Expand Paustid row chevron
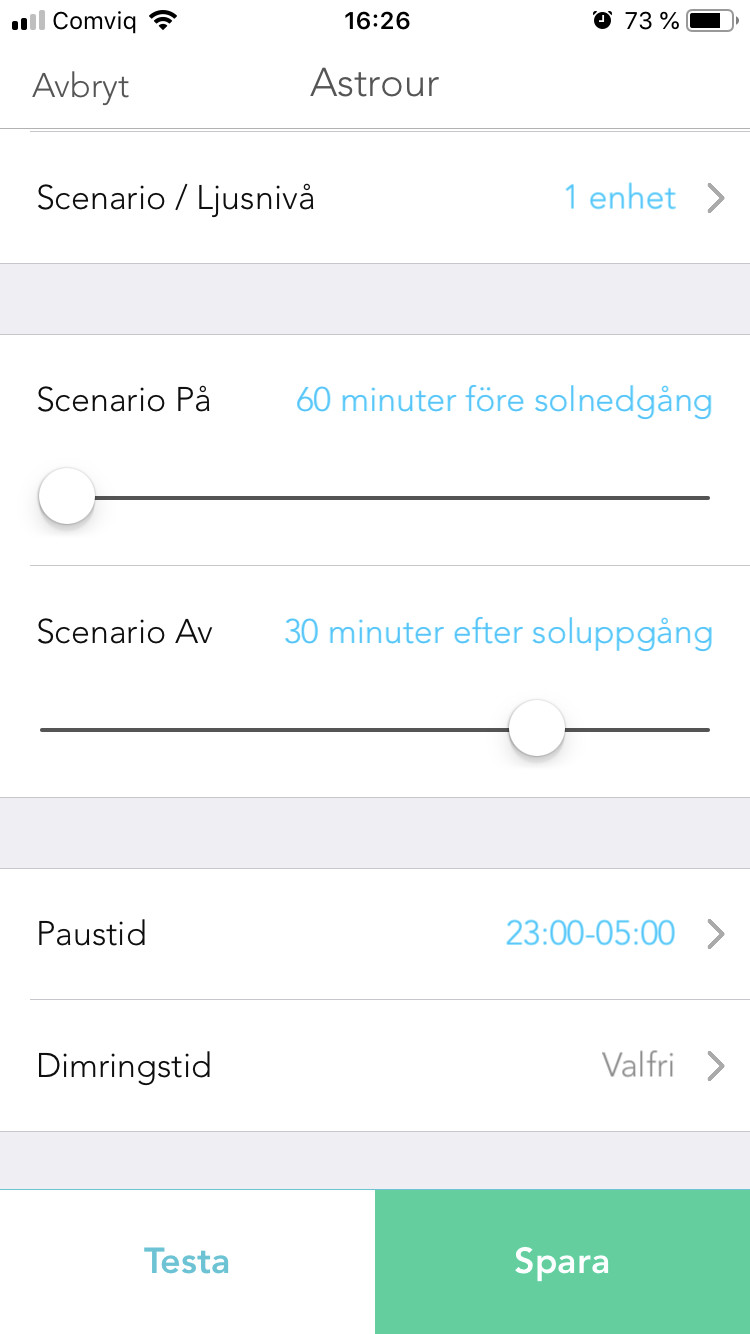This screenshot has height=1334, width=750. [715, 934]
